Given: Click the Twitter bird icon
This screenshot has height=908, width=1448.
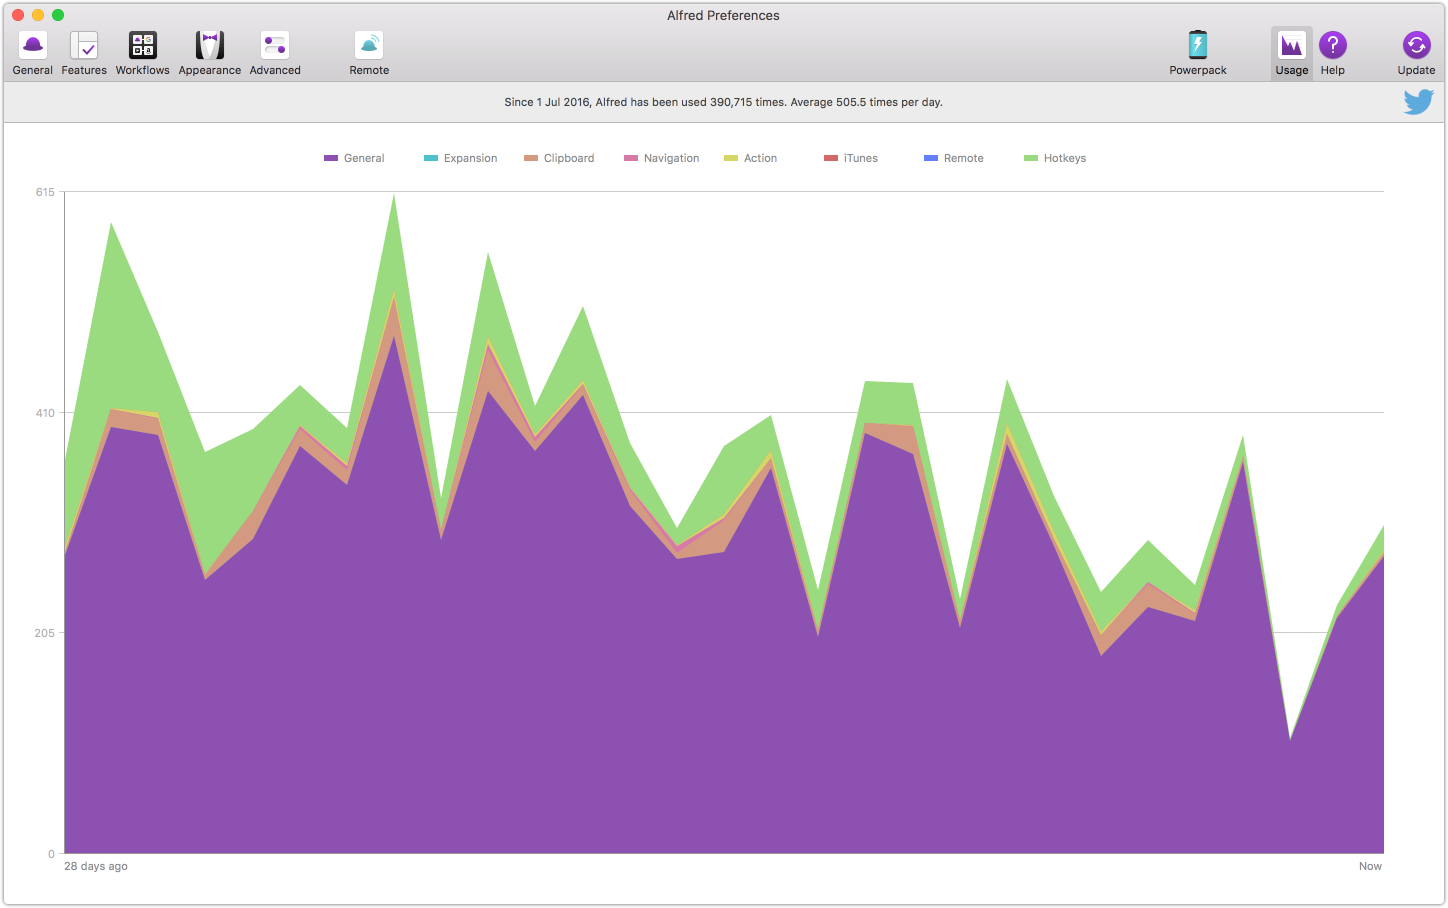Looking at the screenshot, I should [1418, 101].
